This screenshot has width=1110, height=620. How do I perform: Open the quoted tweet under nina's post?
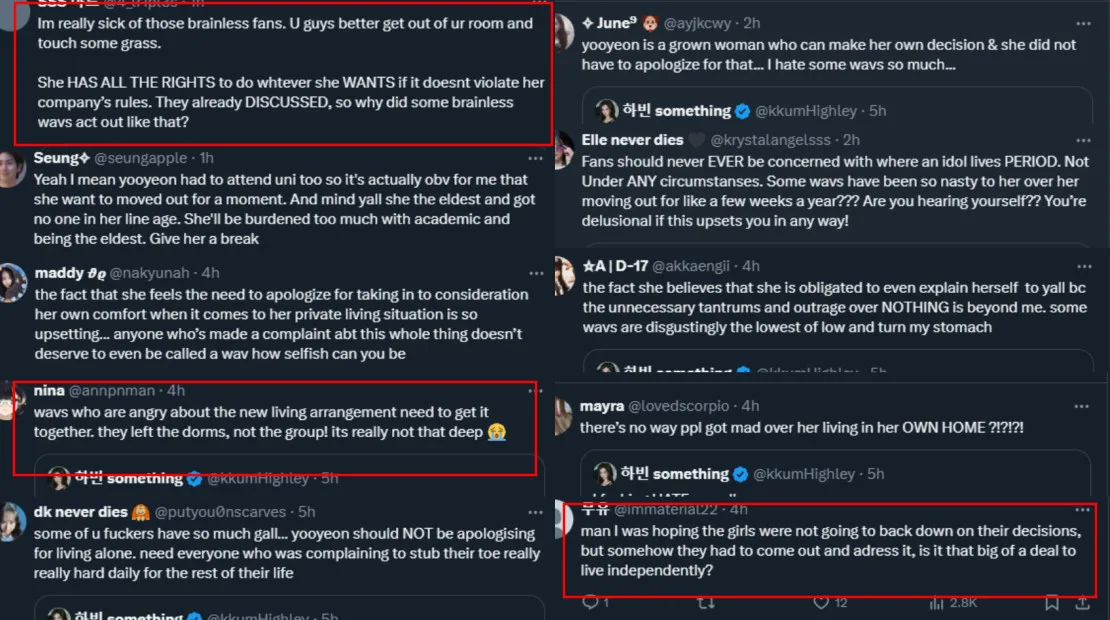[280, 478]
